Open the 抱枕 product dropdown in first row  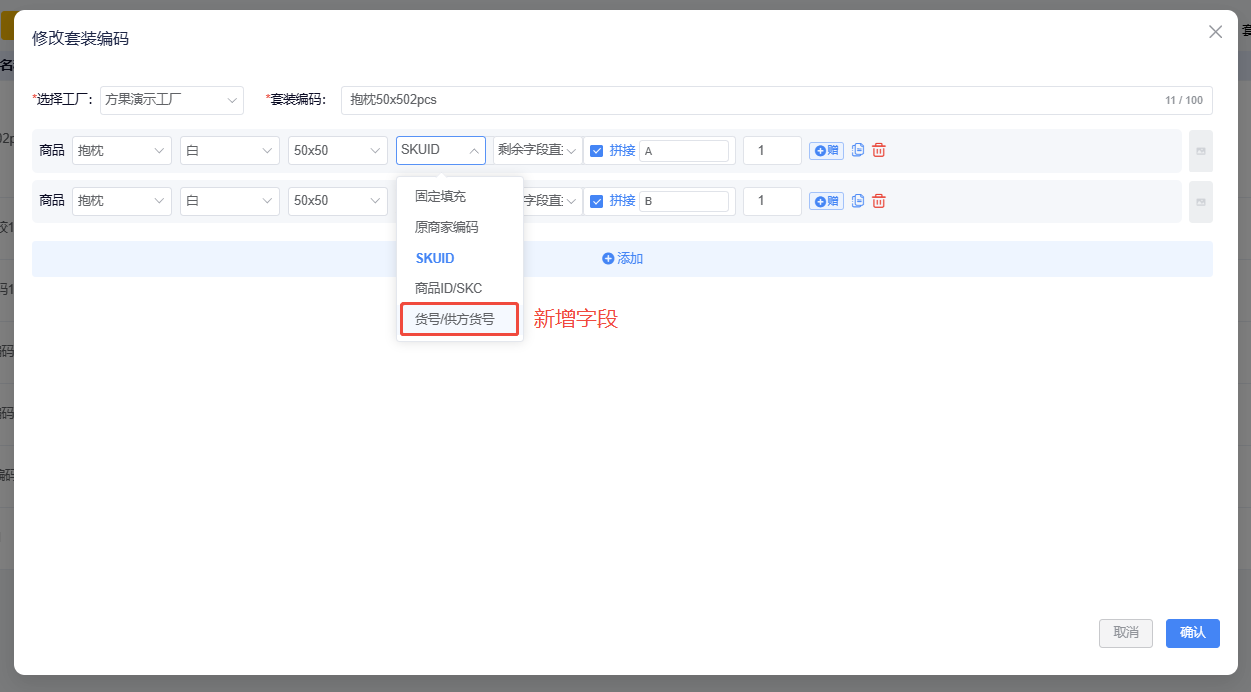point(121,150)
